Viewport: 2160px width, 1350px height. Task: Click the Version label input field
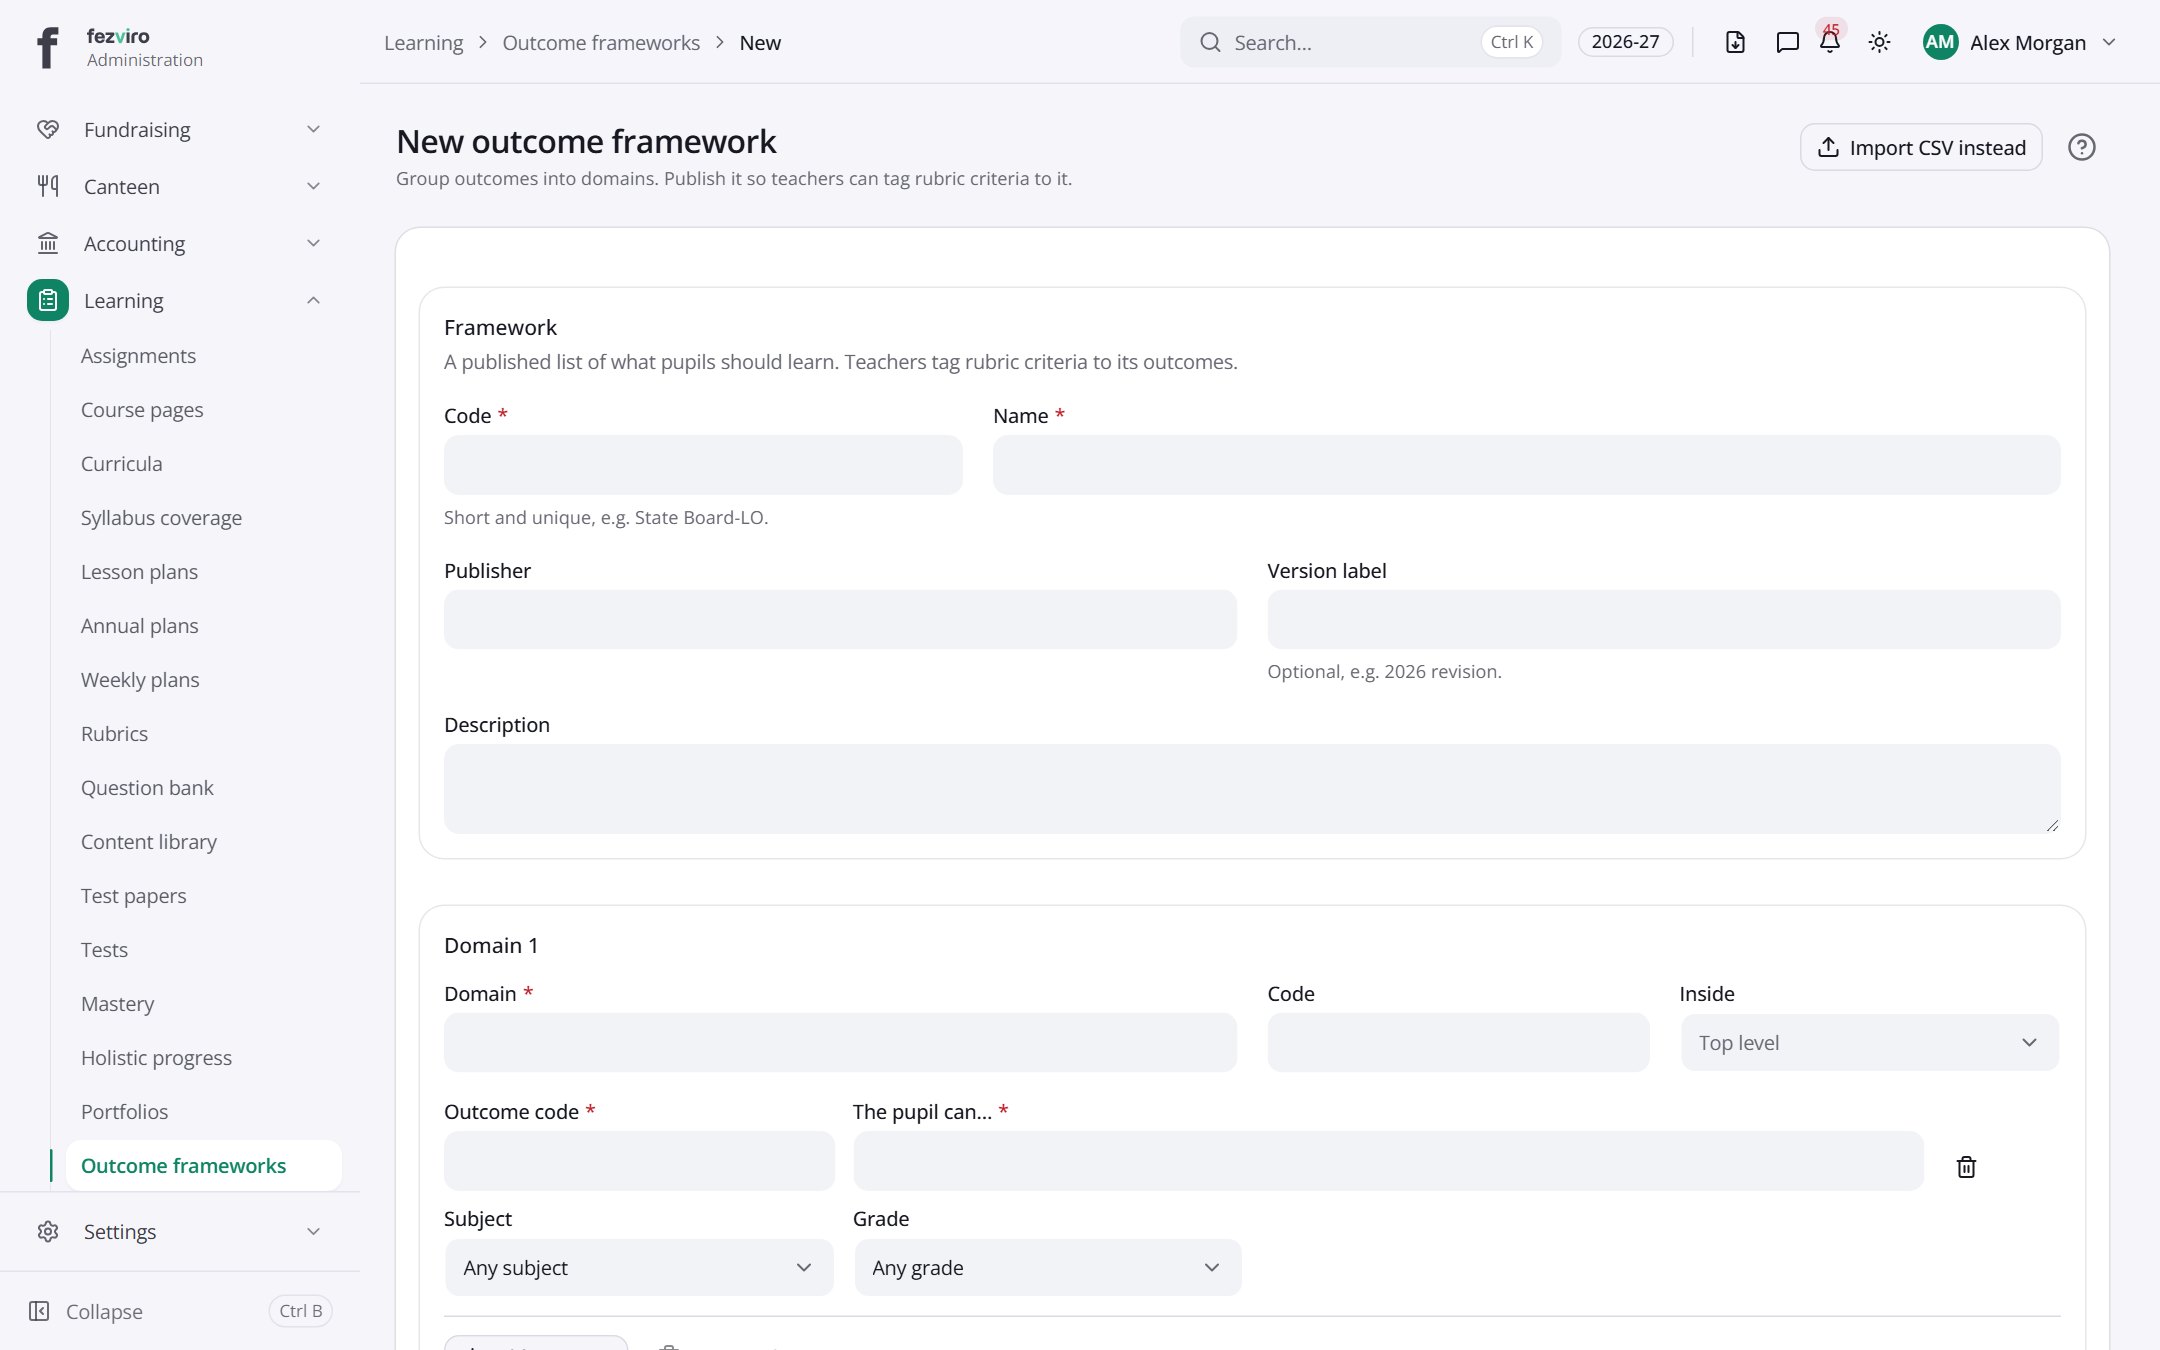(1663, 619)
